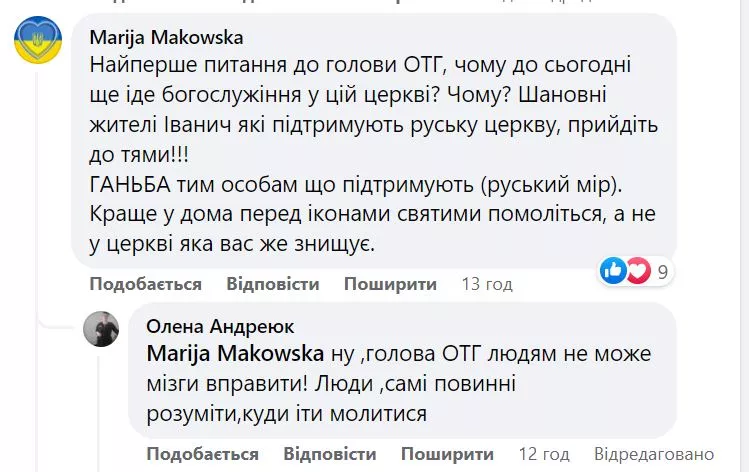Click the 12 год timestamp
The height and width of the screenshot is (472, 749).
543,452
